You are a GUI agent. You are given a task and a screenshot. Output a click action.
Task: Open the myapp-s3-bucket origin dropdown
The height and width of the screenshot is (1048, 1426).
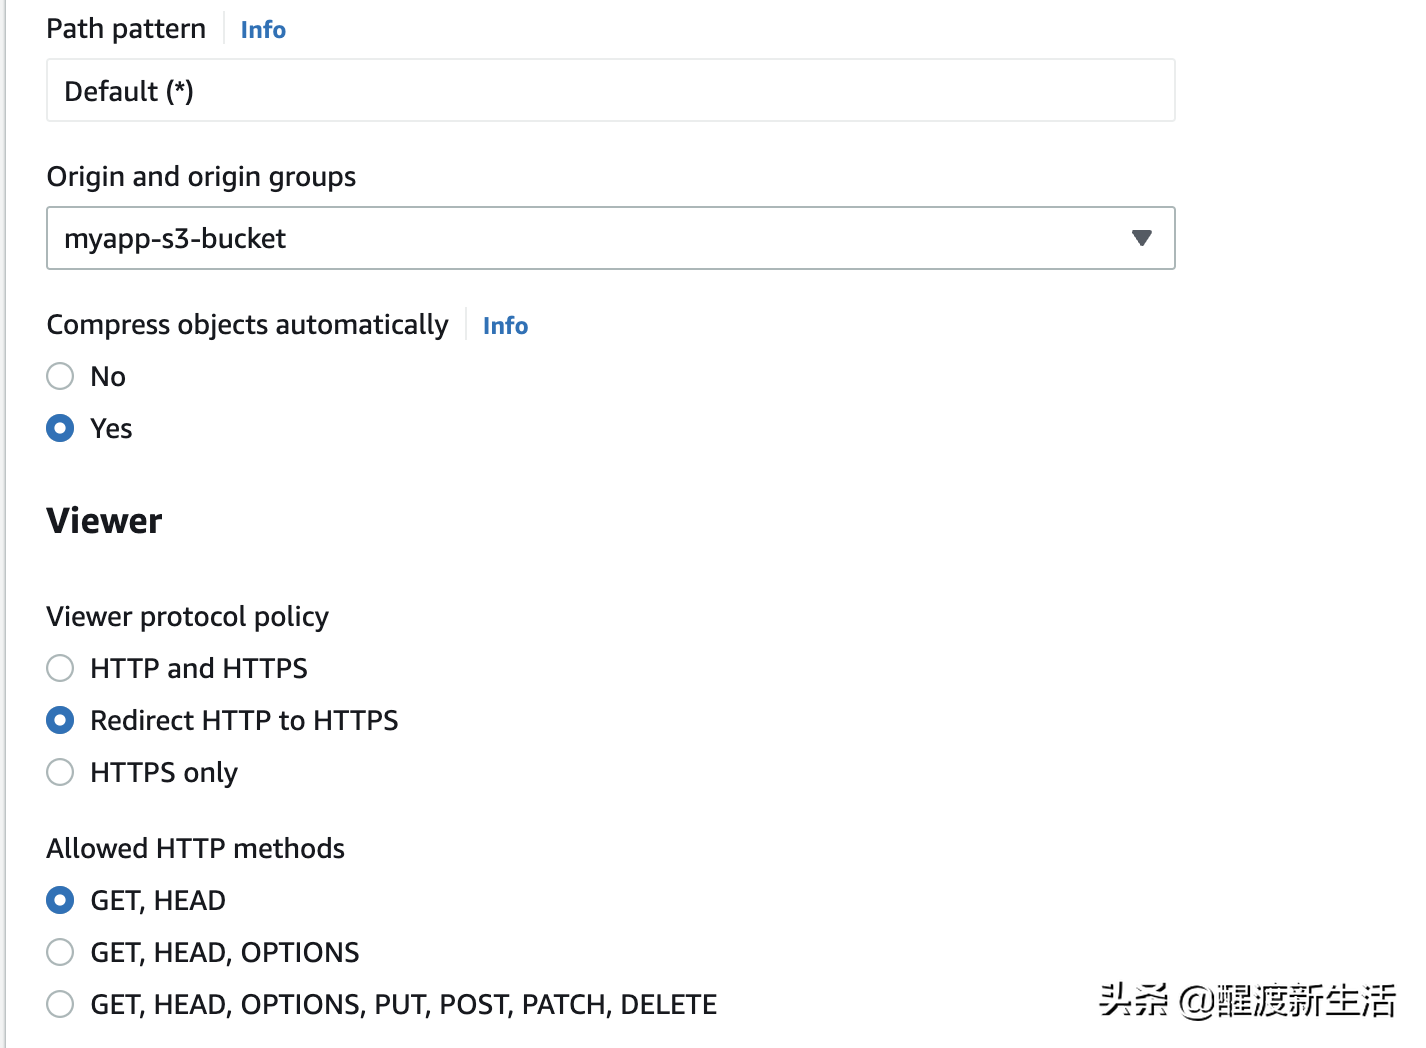(x=610, y=238)
